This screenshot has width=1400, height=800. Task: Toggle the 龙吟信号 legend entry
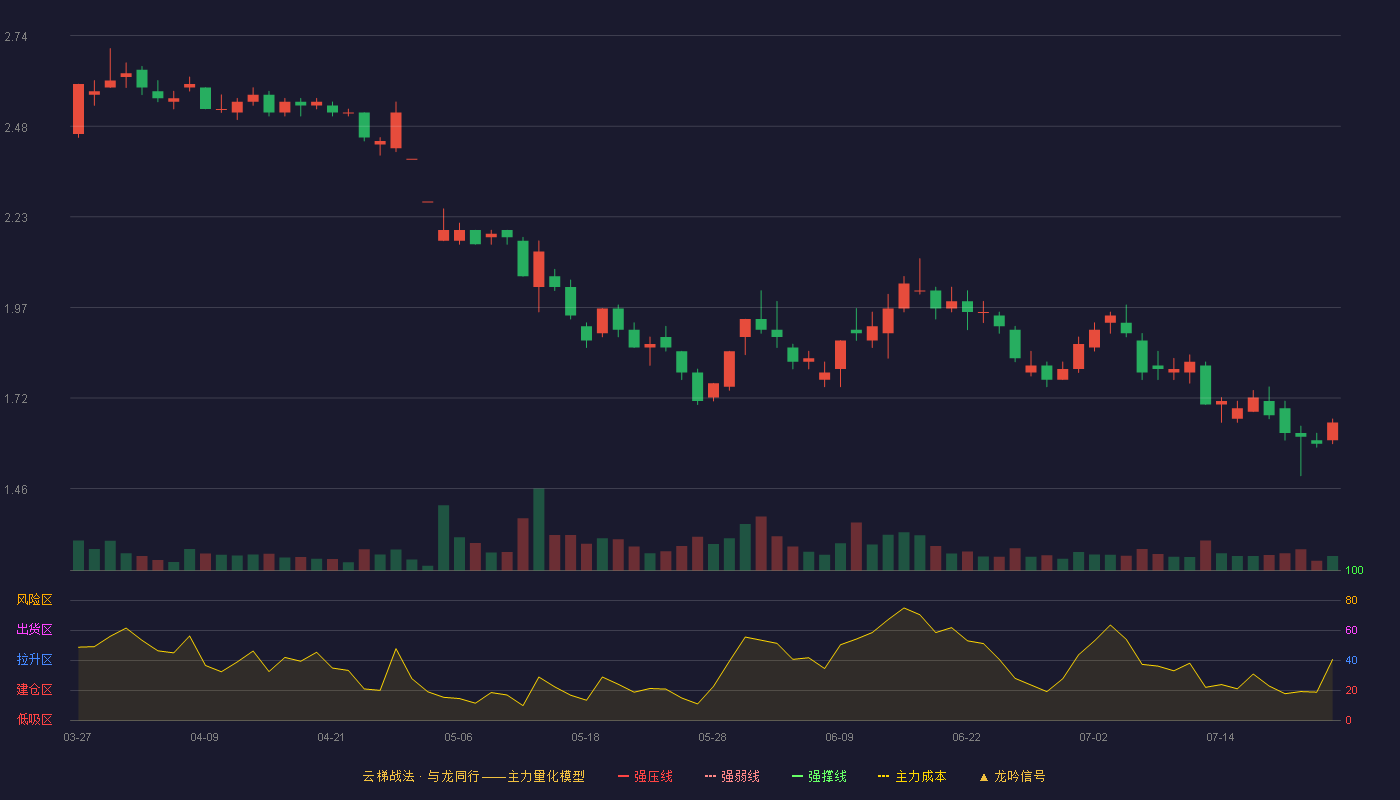point(1012,776)
